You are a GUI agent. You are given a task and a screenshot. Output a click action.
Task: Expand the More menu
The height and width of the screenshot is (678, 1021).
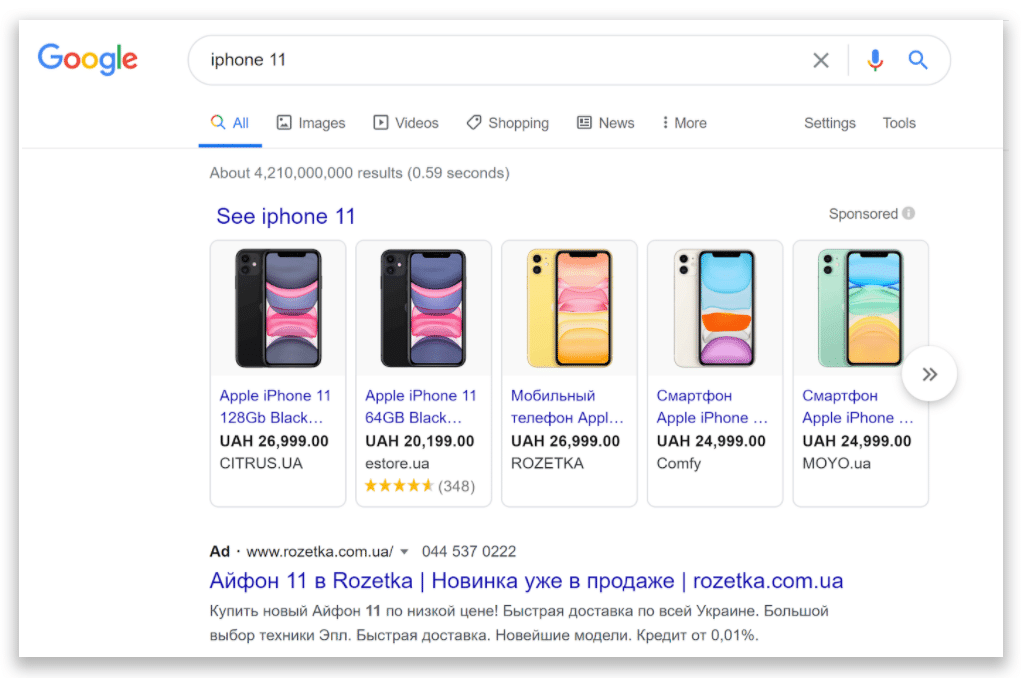(684, 123)
